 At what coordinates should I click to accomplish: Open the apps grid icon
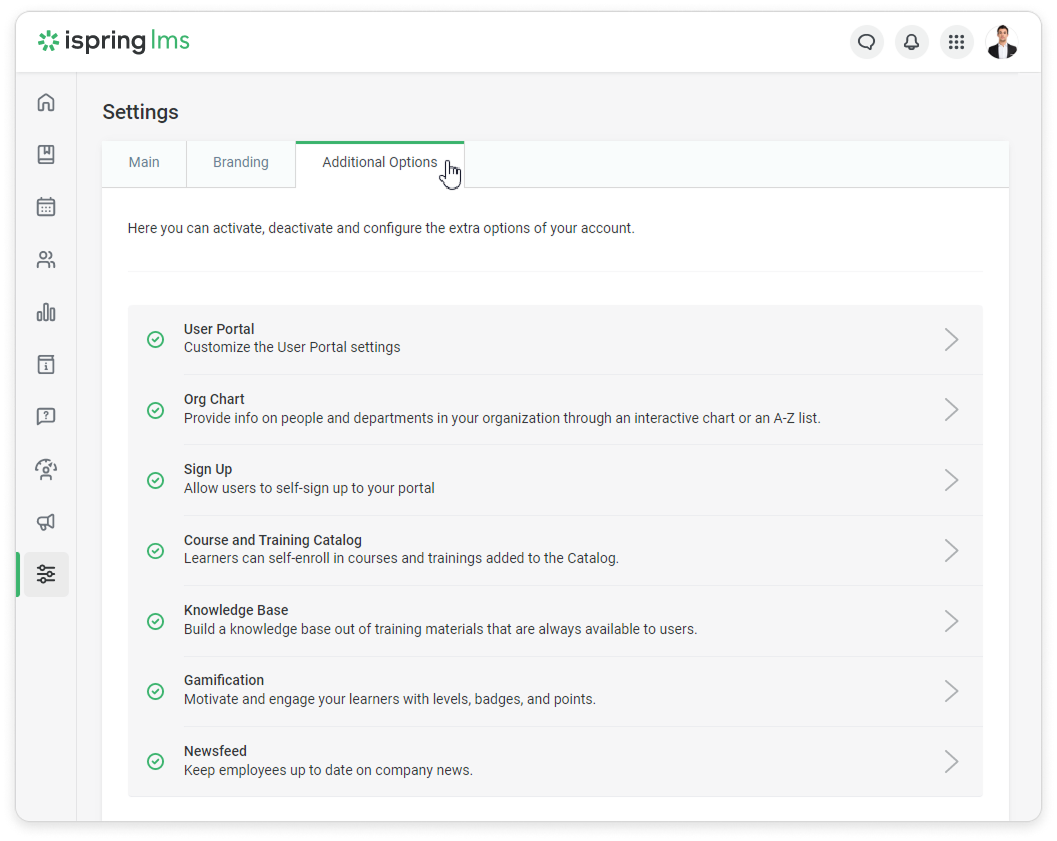[956, 42]
